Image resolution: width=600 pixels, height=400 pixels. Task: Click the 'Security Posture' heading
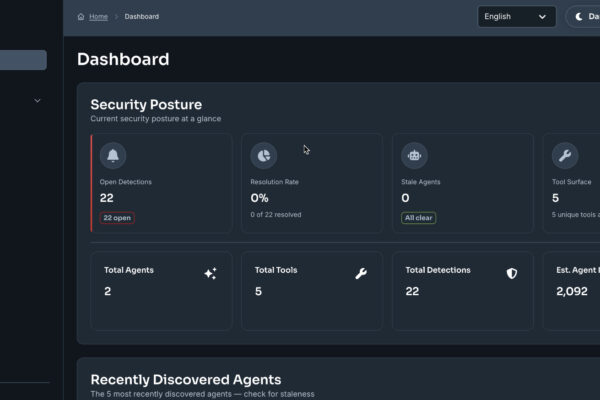click(x=146, y=104)
